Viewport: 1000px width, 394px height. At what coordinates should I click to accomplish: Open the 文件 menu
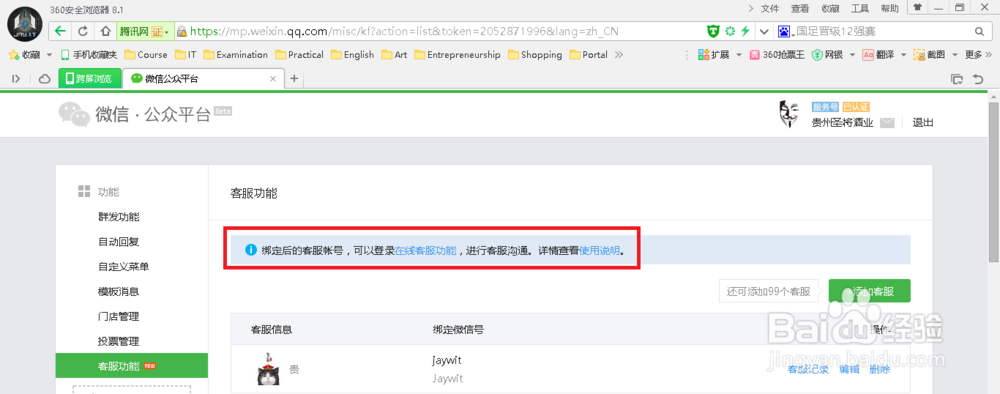[x=770, y=8]
